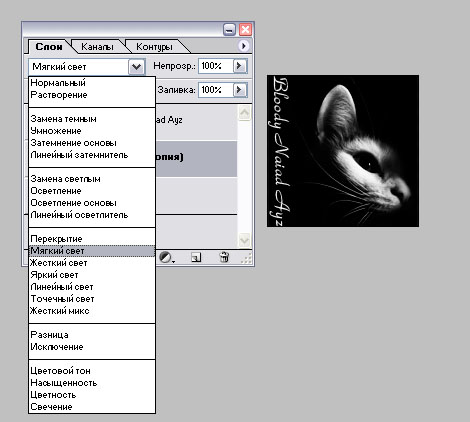Click layers list scrollbar down arrow

[x=244, y=240]
